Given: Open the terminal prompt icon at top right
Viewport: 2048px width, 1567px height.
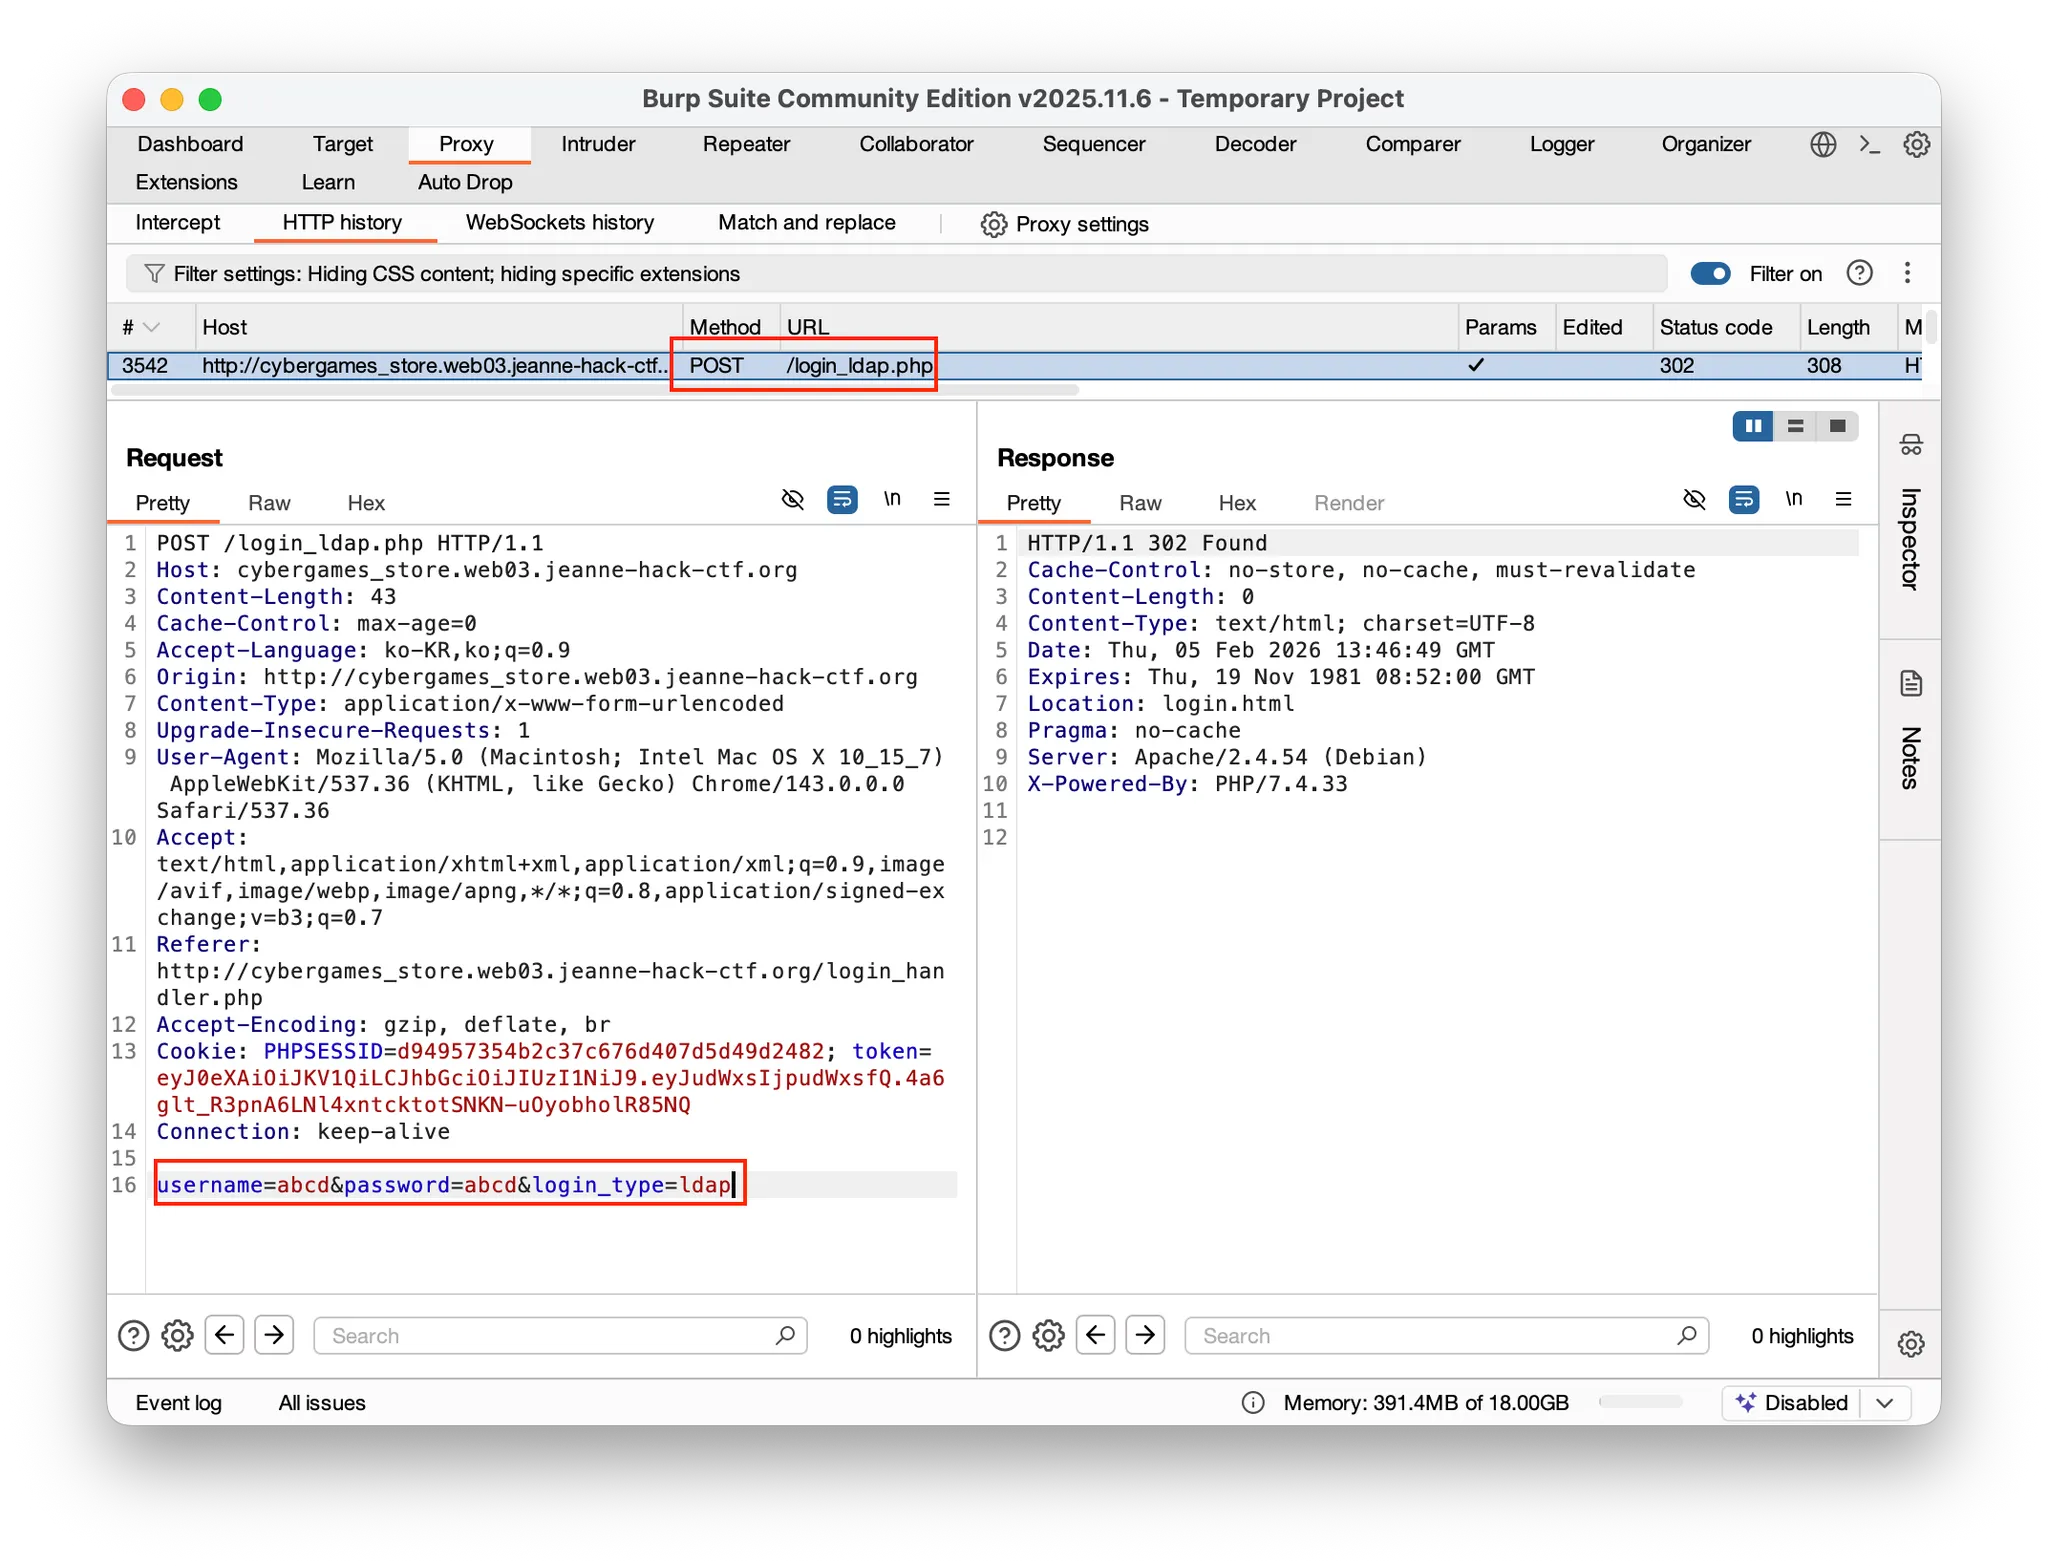Looking at the screenshot, I should pyautogui.click(x=1869, y=144).
